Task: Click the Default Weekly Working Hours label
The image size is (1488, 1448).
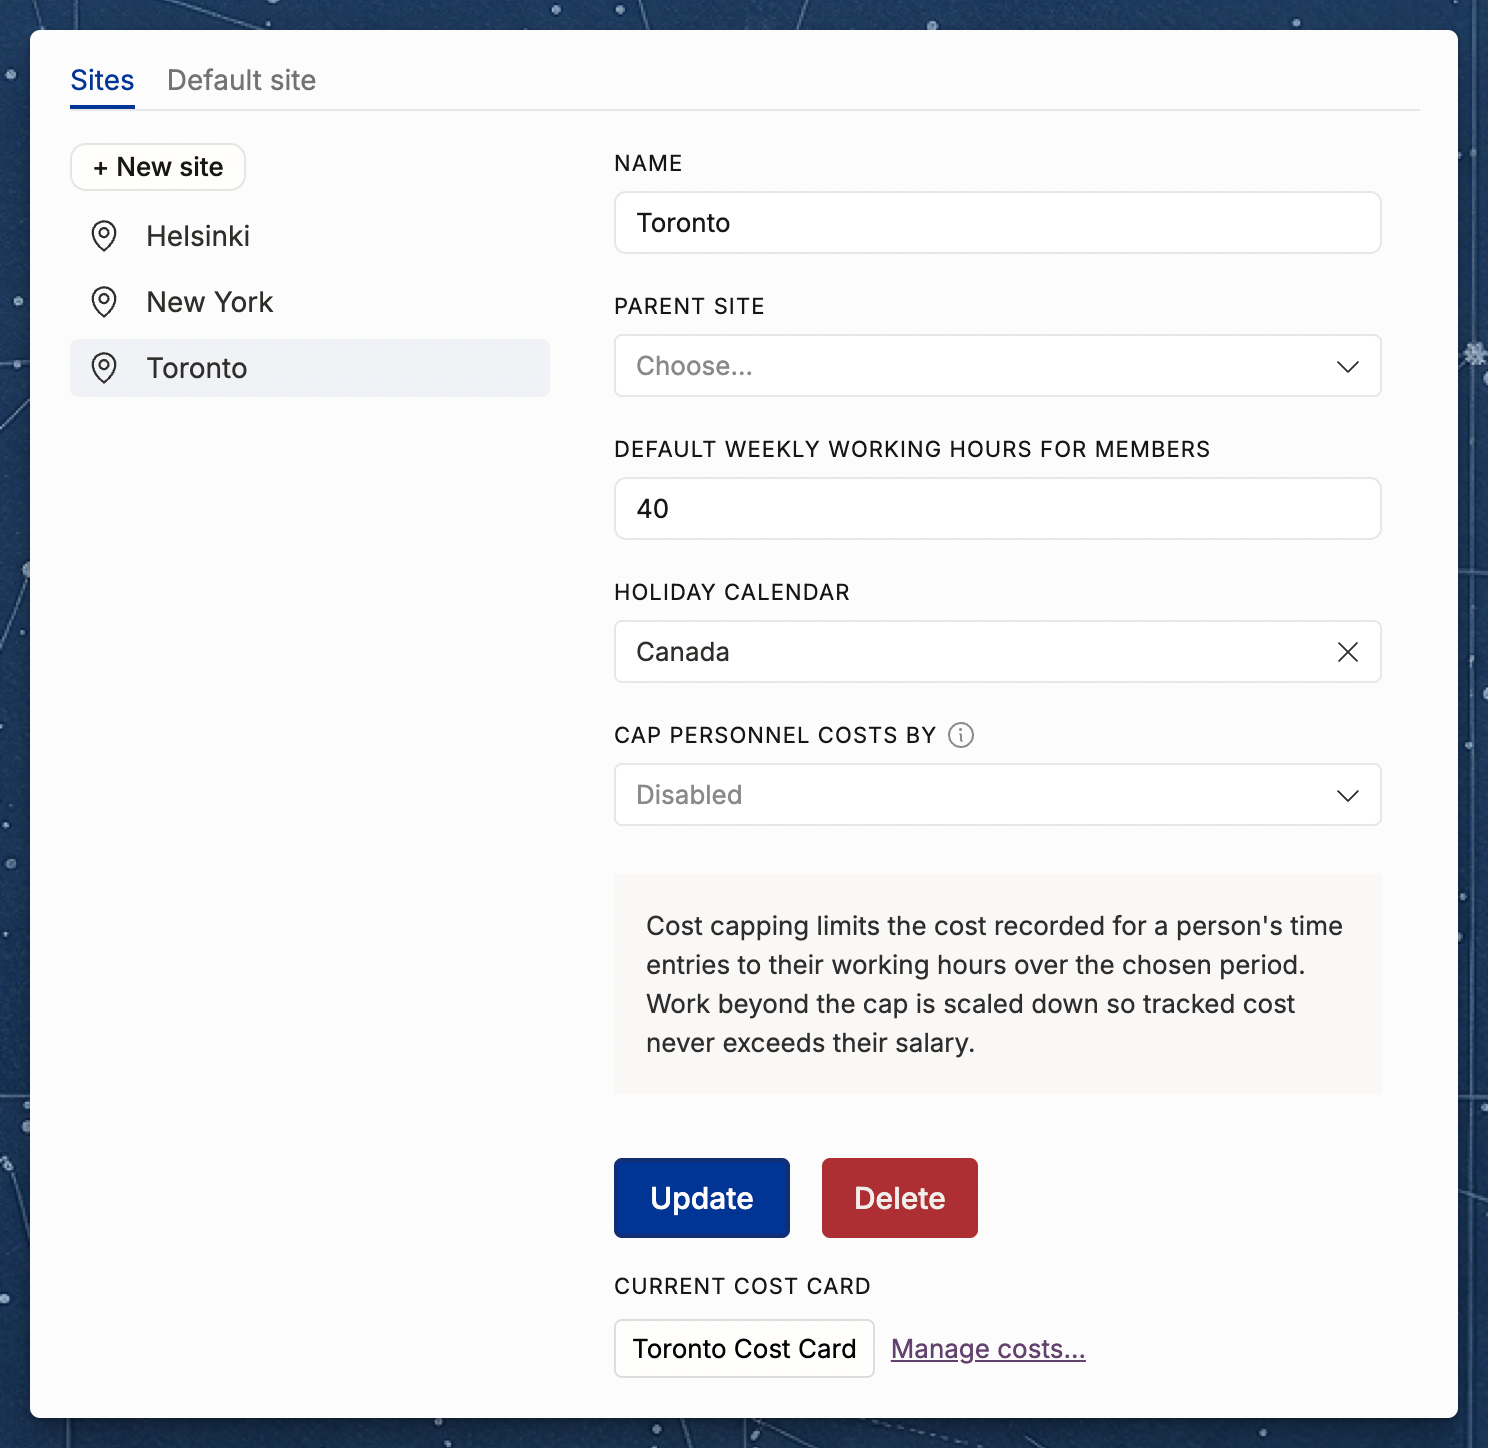Action: tap(912, 449)
